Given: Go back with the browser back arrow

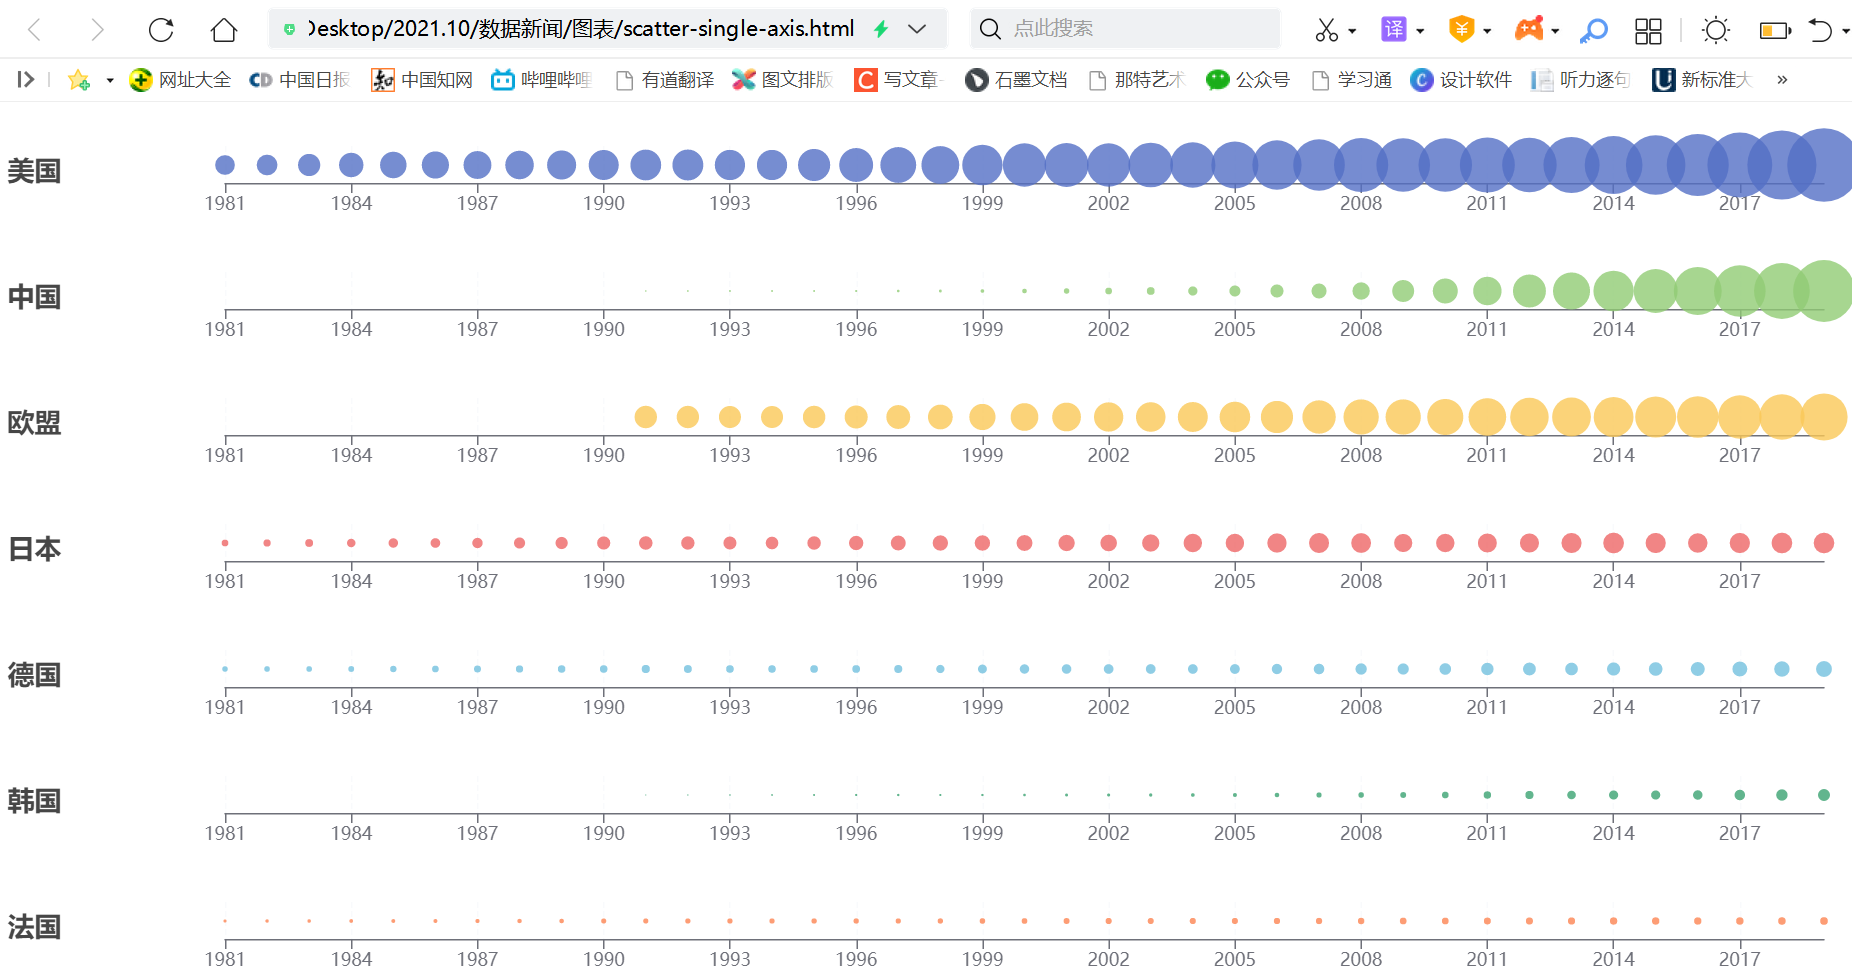Looking at the screenshot, I should pyautogui.click(x=35, y=29).
